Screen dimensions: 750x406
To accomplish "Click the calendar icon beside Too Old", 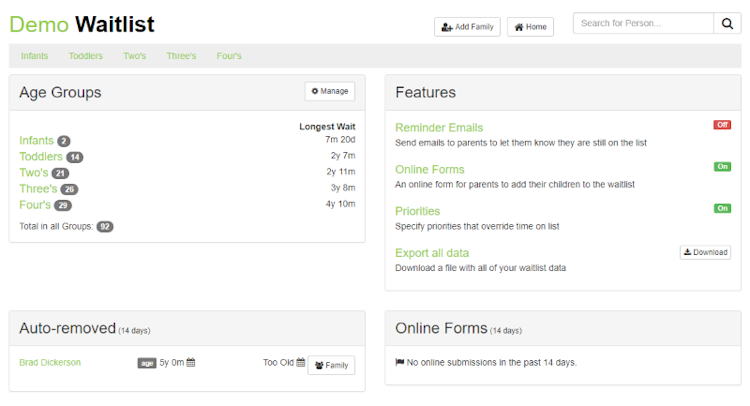I will coord(300,363).
